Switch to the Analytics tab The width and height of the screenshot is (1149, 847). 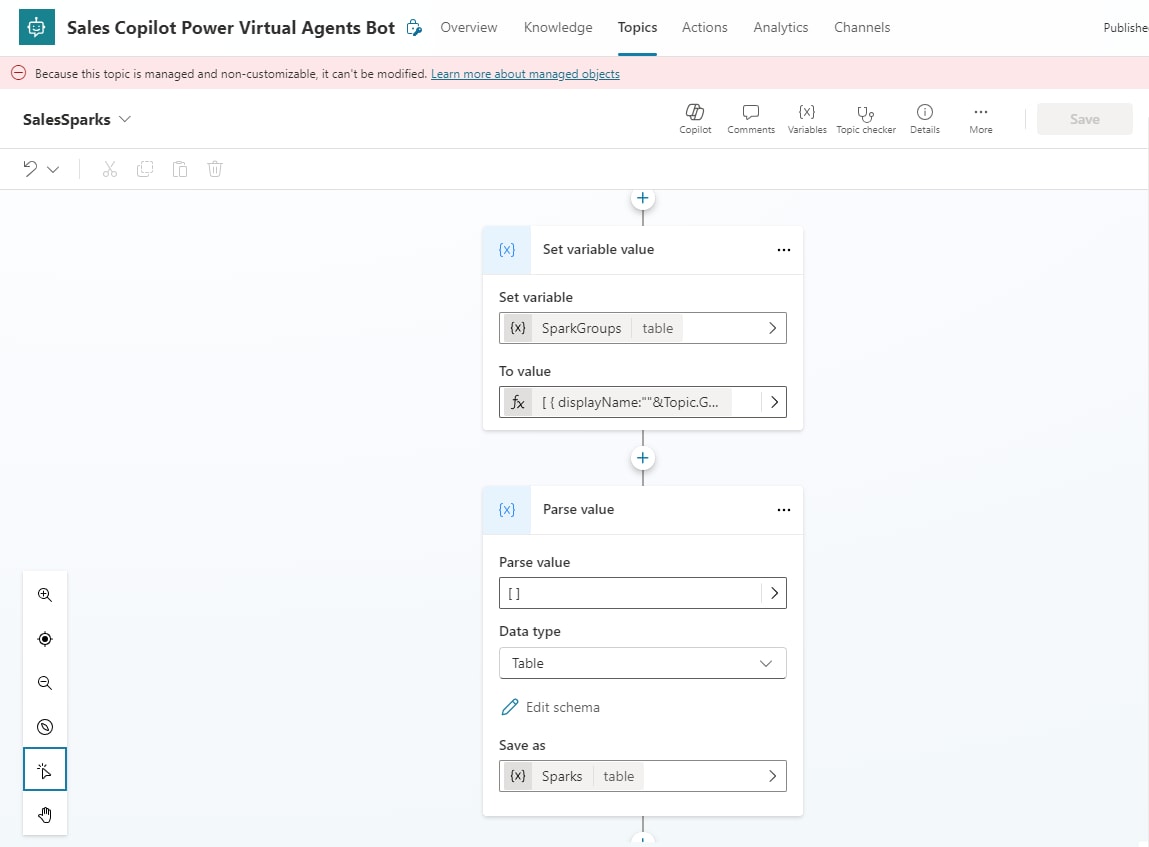(780, 28)
